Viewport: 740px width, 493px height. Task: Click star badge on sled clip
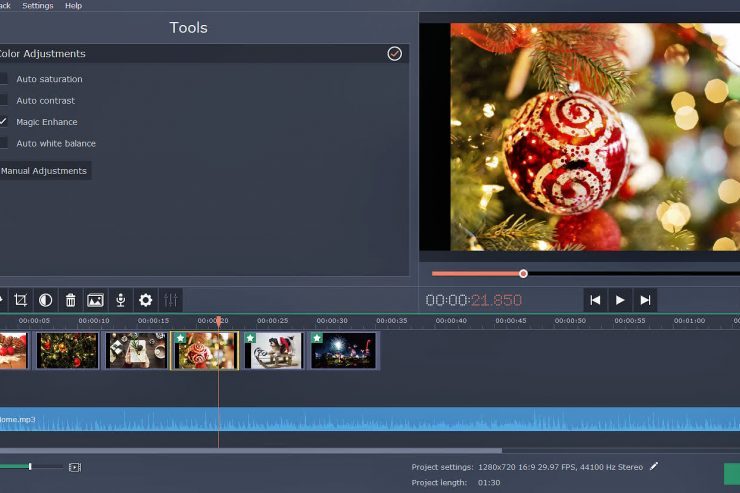click(x=250, y=338)
